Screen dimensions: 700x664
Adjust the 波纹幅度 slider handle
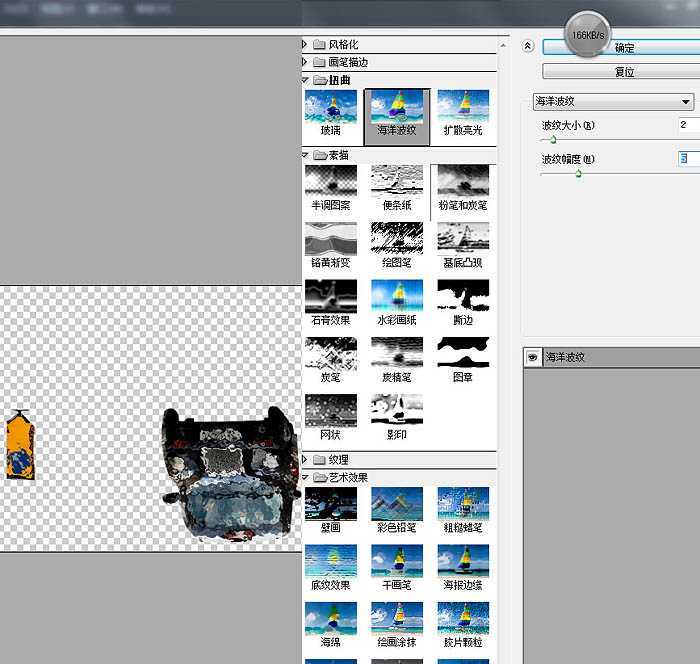click(x=579, y=174)
